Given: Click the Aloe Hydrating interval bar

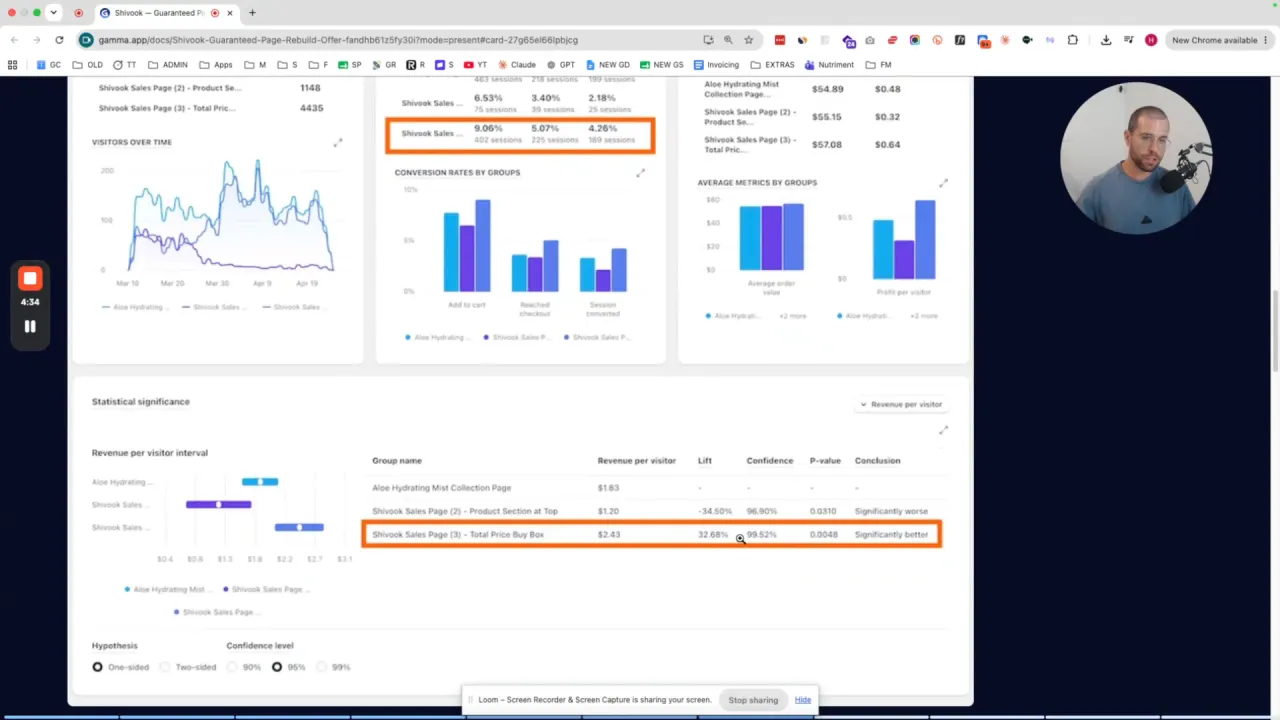Looking at the screenshot, I should click(x=260, y=482).
